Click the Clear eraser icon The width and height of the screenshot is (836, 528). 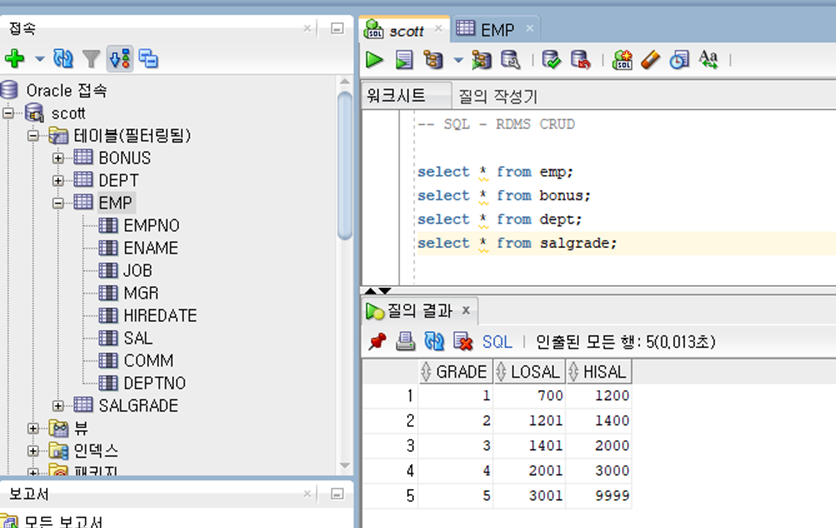[650, 60]
